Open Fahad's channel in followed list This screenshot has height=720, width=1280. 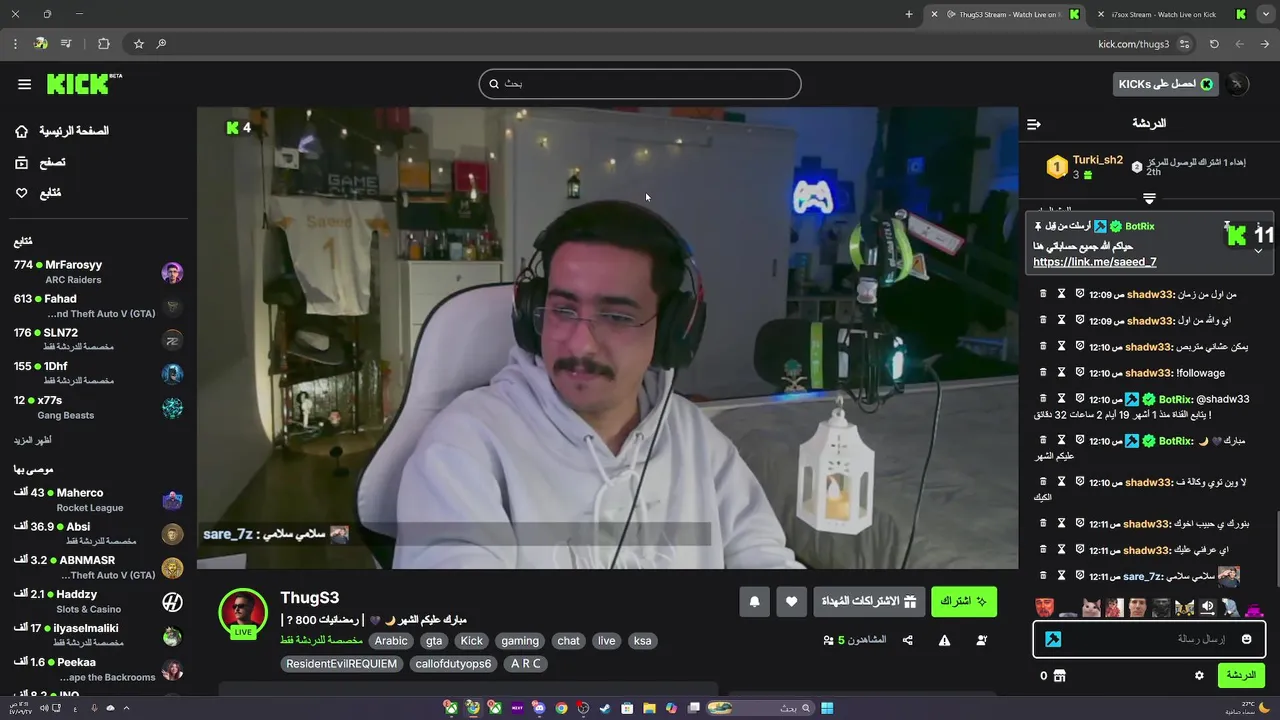point(97,306)
